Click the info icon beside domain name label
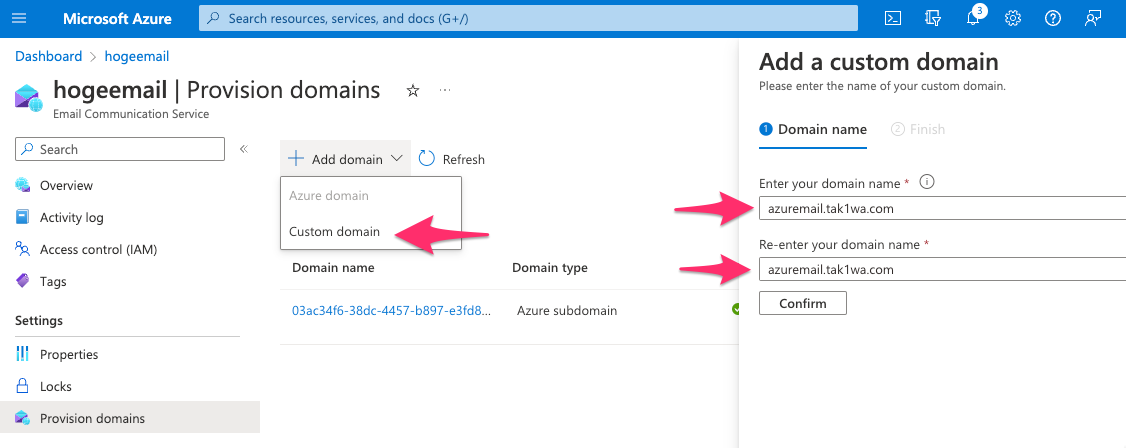The height and width of the screenshot is (448, 1126). click(x=926, y=182)
